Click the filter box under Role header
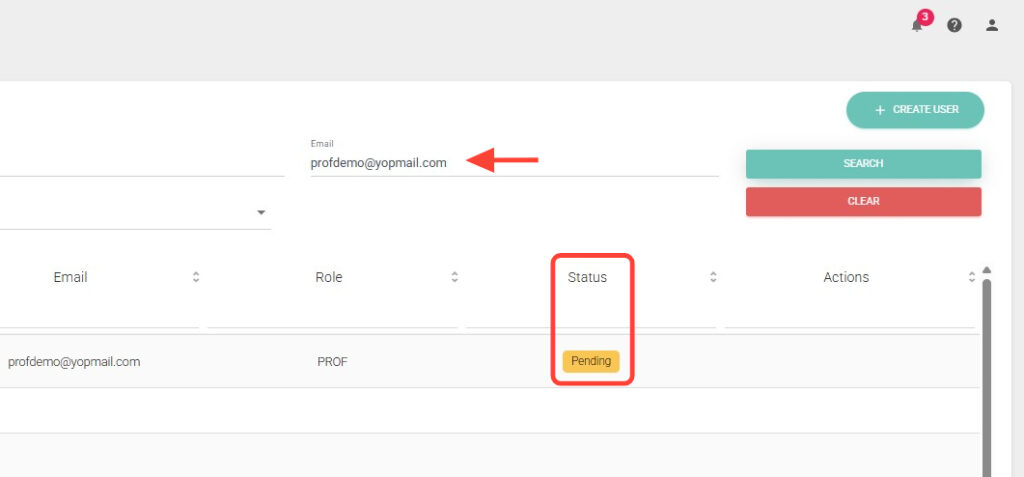Viewport: 1024px width, 477px height. click(x=332, y=314)
